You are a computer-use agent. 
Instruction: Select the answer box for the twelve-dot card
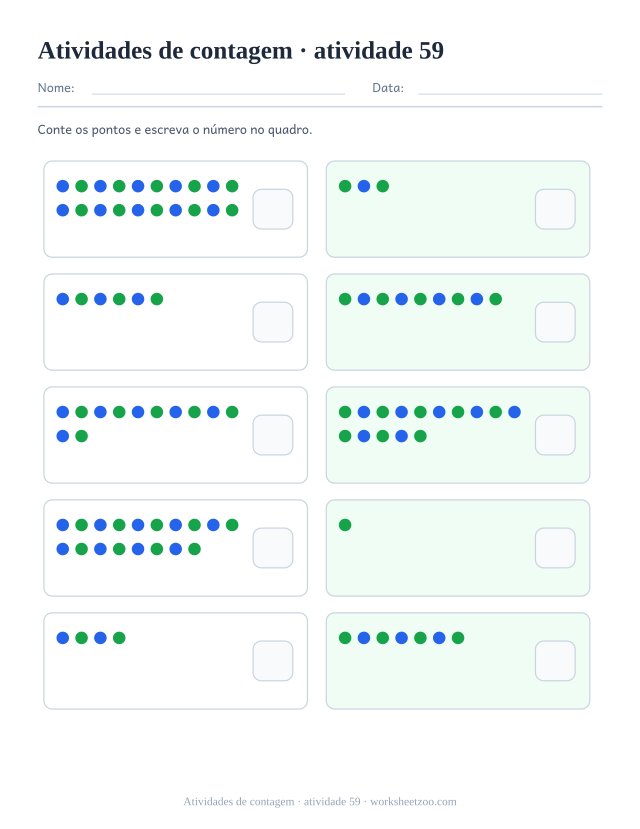click(273, 435)
